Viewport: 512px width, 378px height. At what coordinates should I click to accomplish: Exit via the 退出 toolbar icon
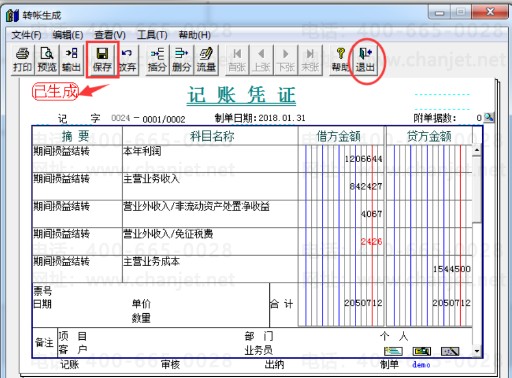pyautogui.click(x=365, y=60)
